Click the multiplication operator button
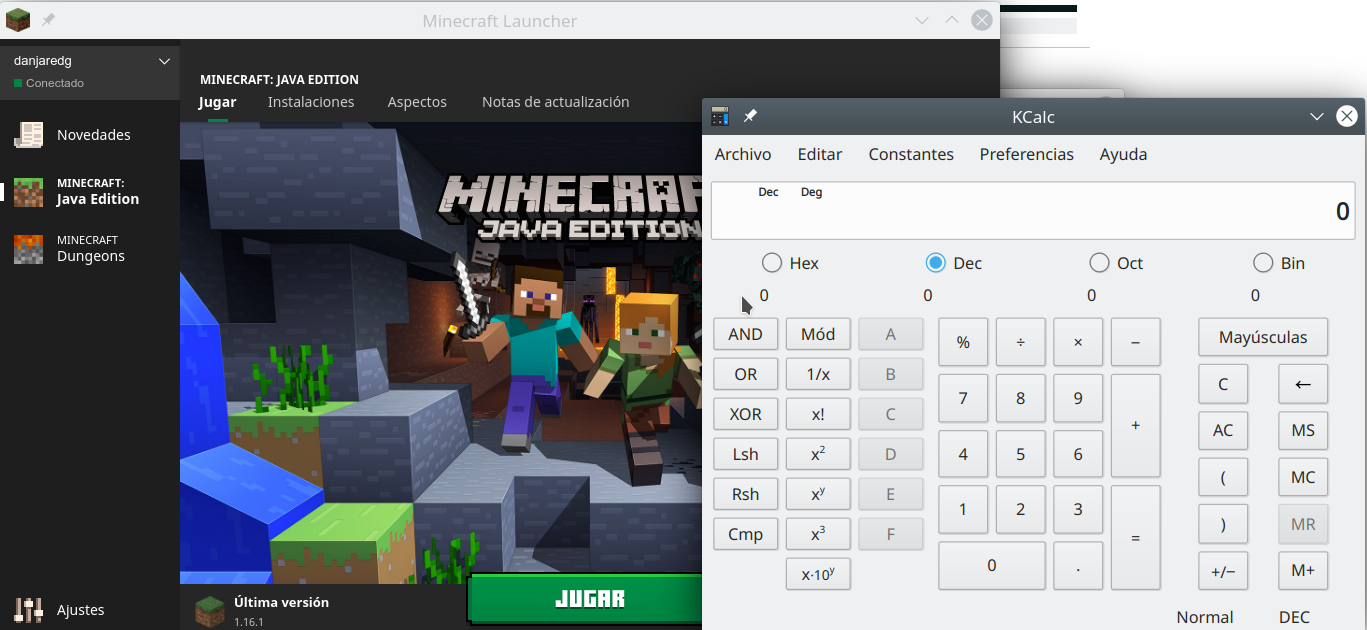 (1078, 342)
